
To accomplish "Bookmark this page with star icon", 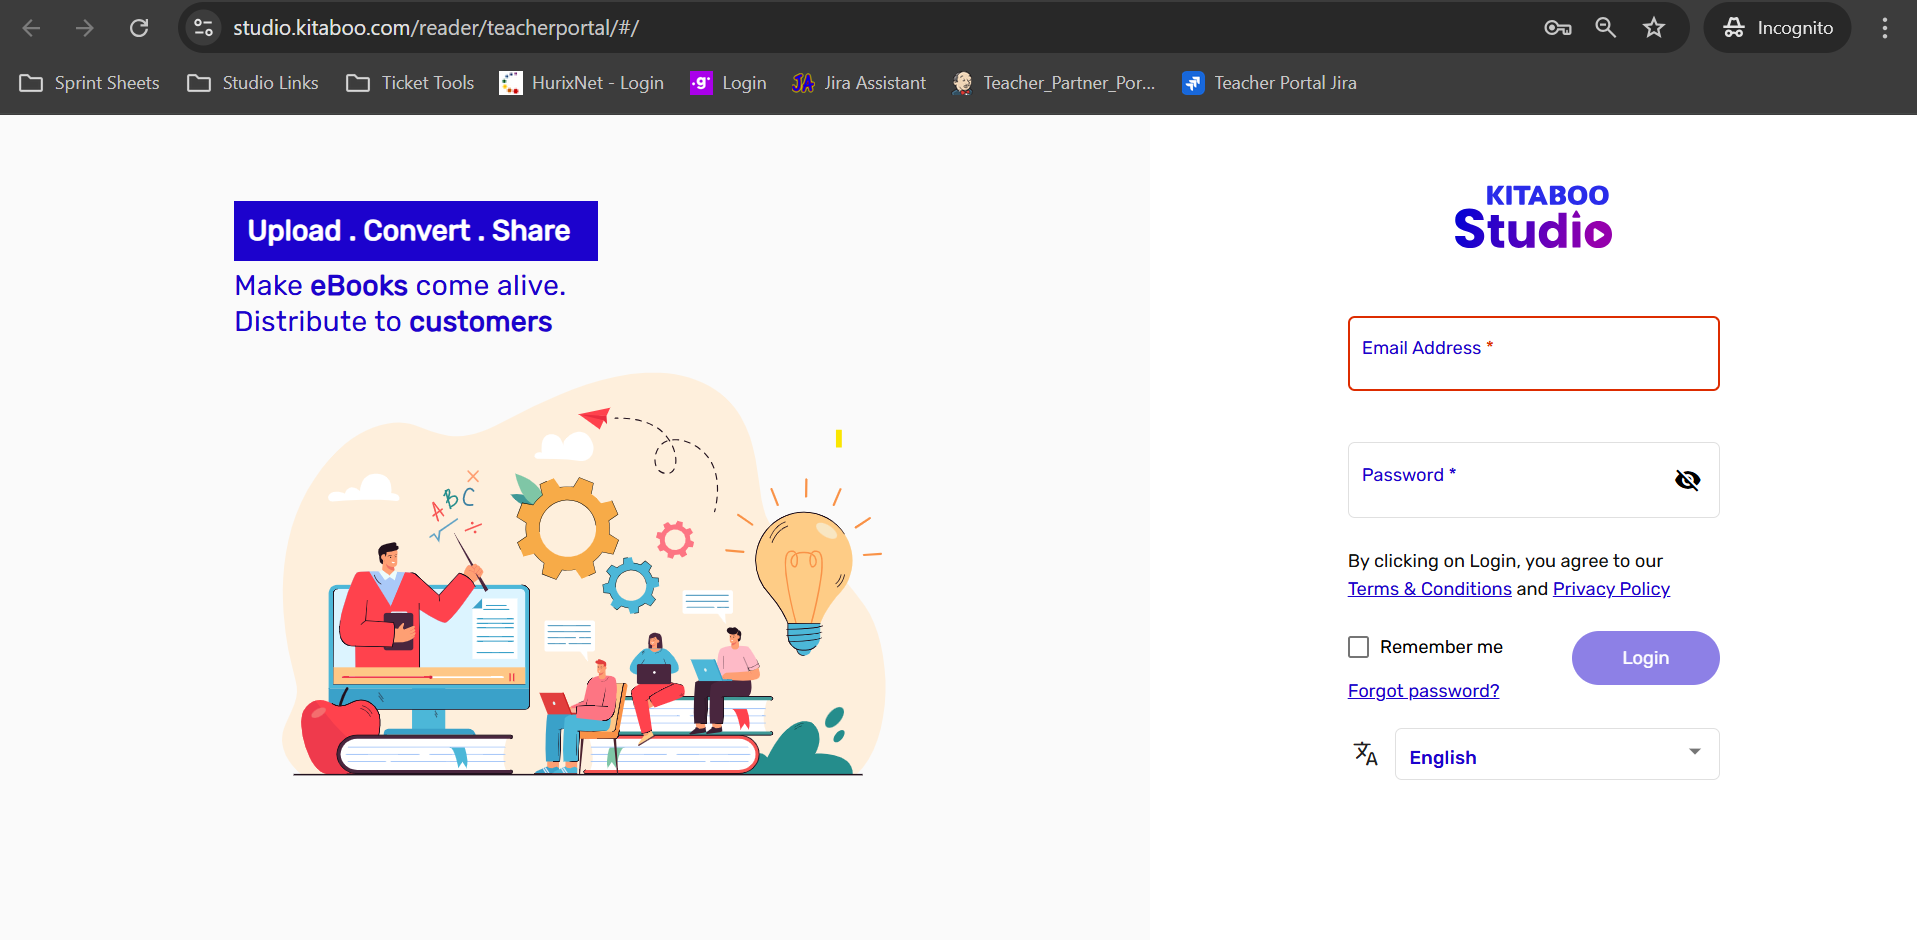I will (1654, 28).
